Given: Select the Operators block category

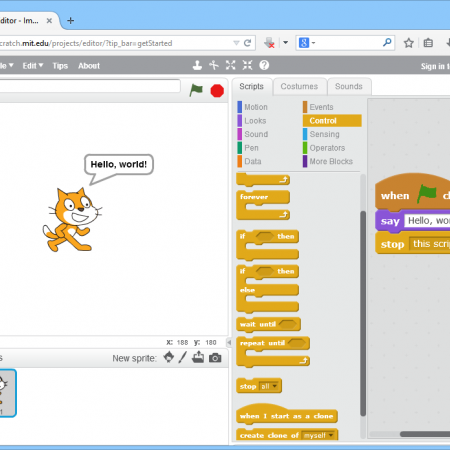Looking at the screenshot, I should (x=327, y=148).
